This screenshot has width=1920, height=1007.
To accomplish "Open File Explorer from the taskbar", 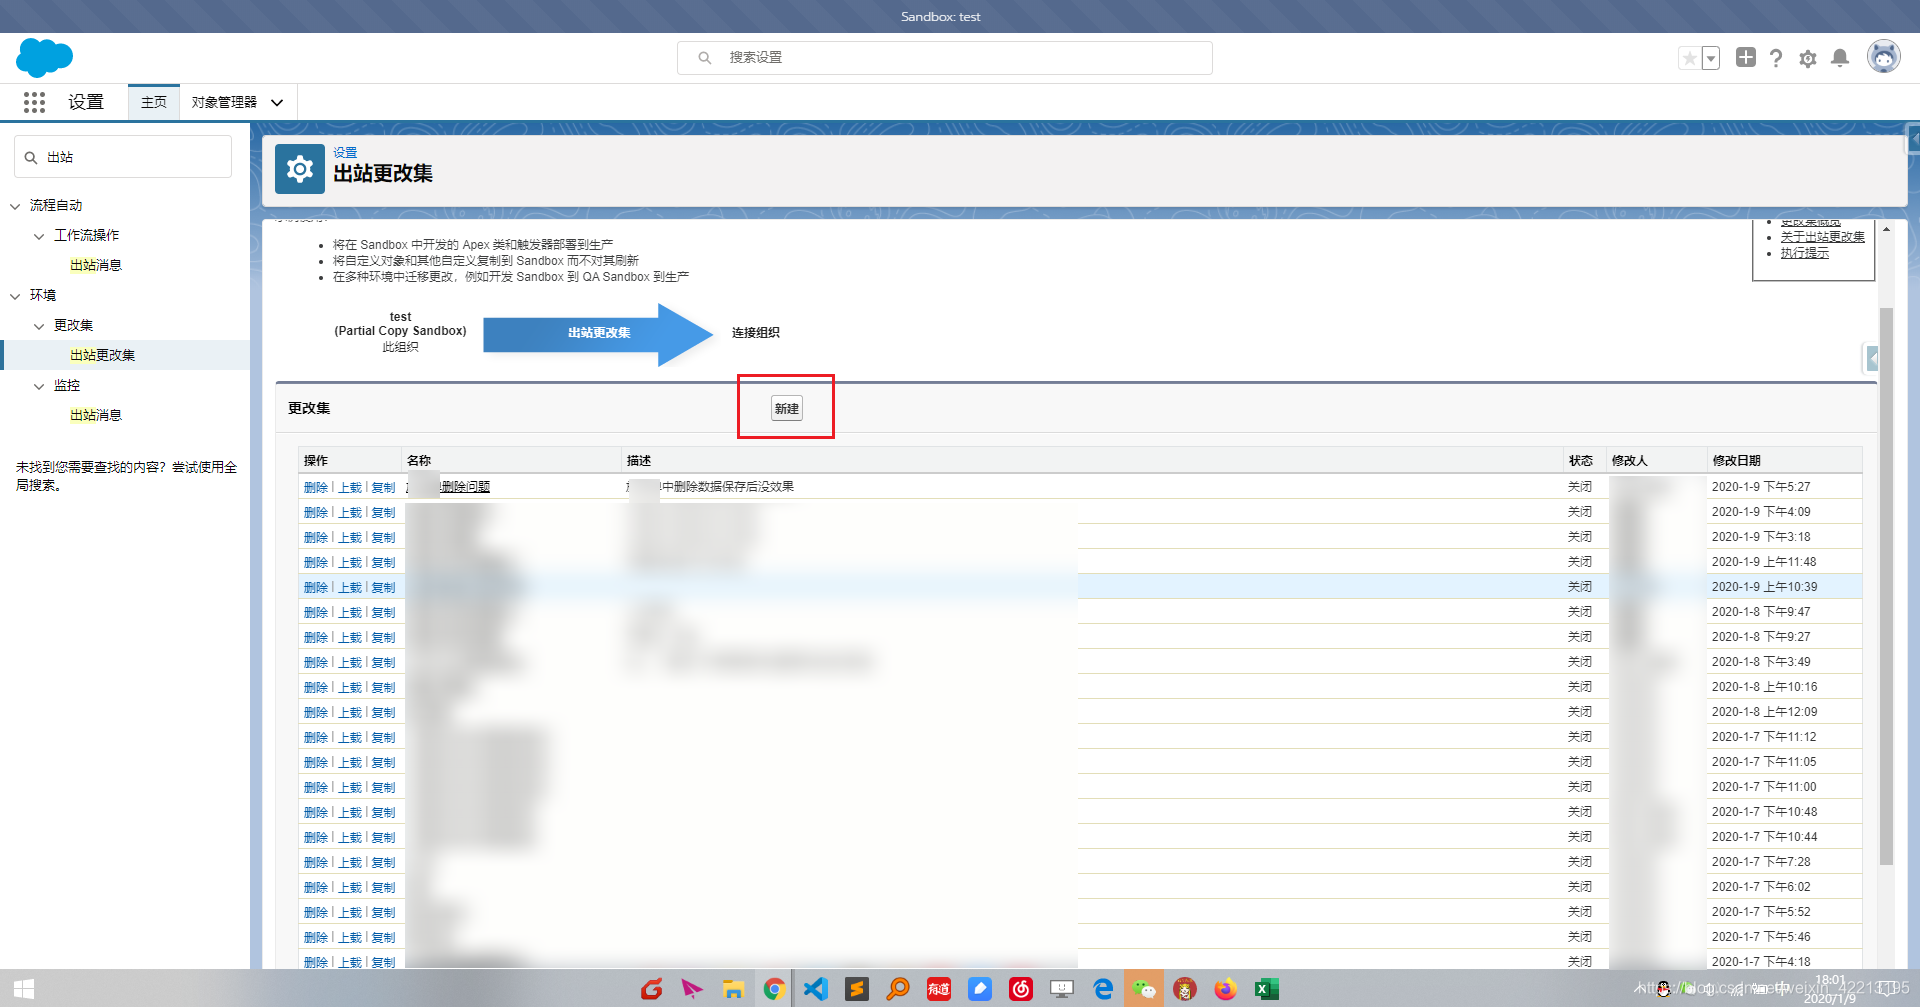I will pos(733,989).
